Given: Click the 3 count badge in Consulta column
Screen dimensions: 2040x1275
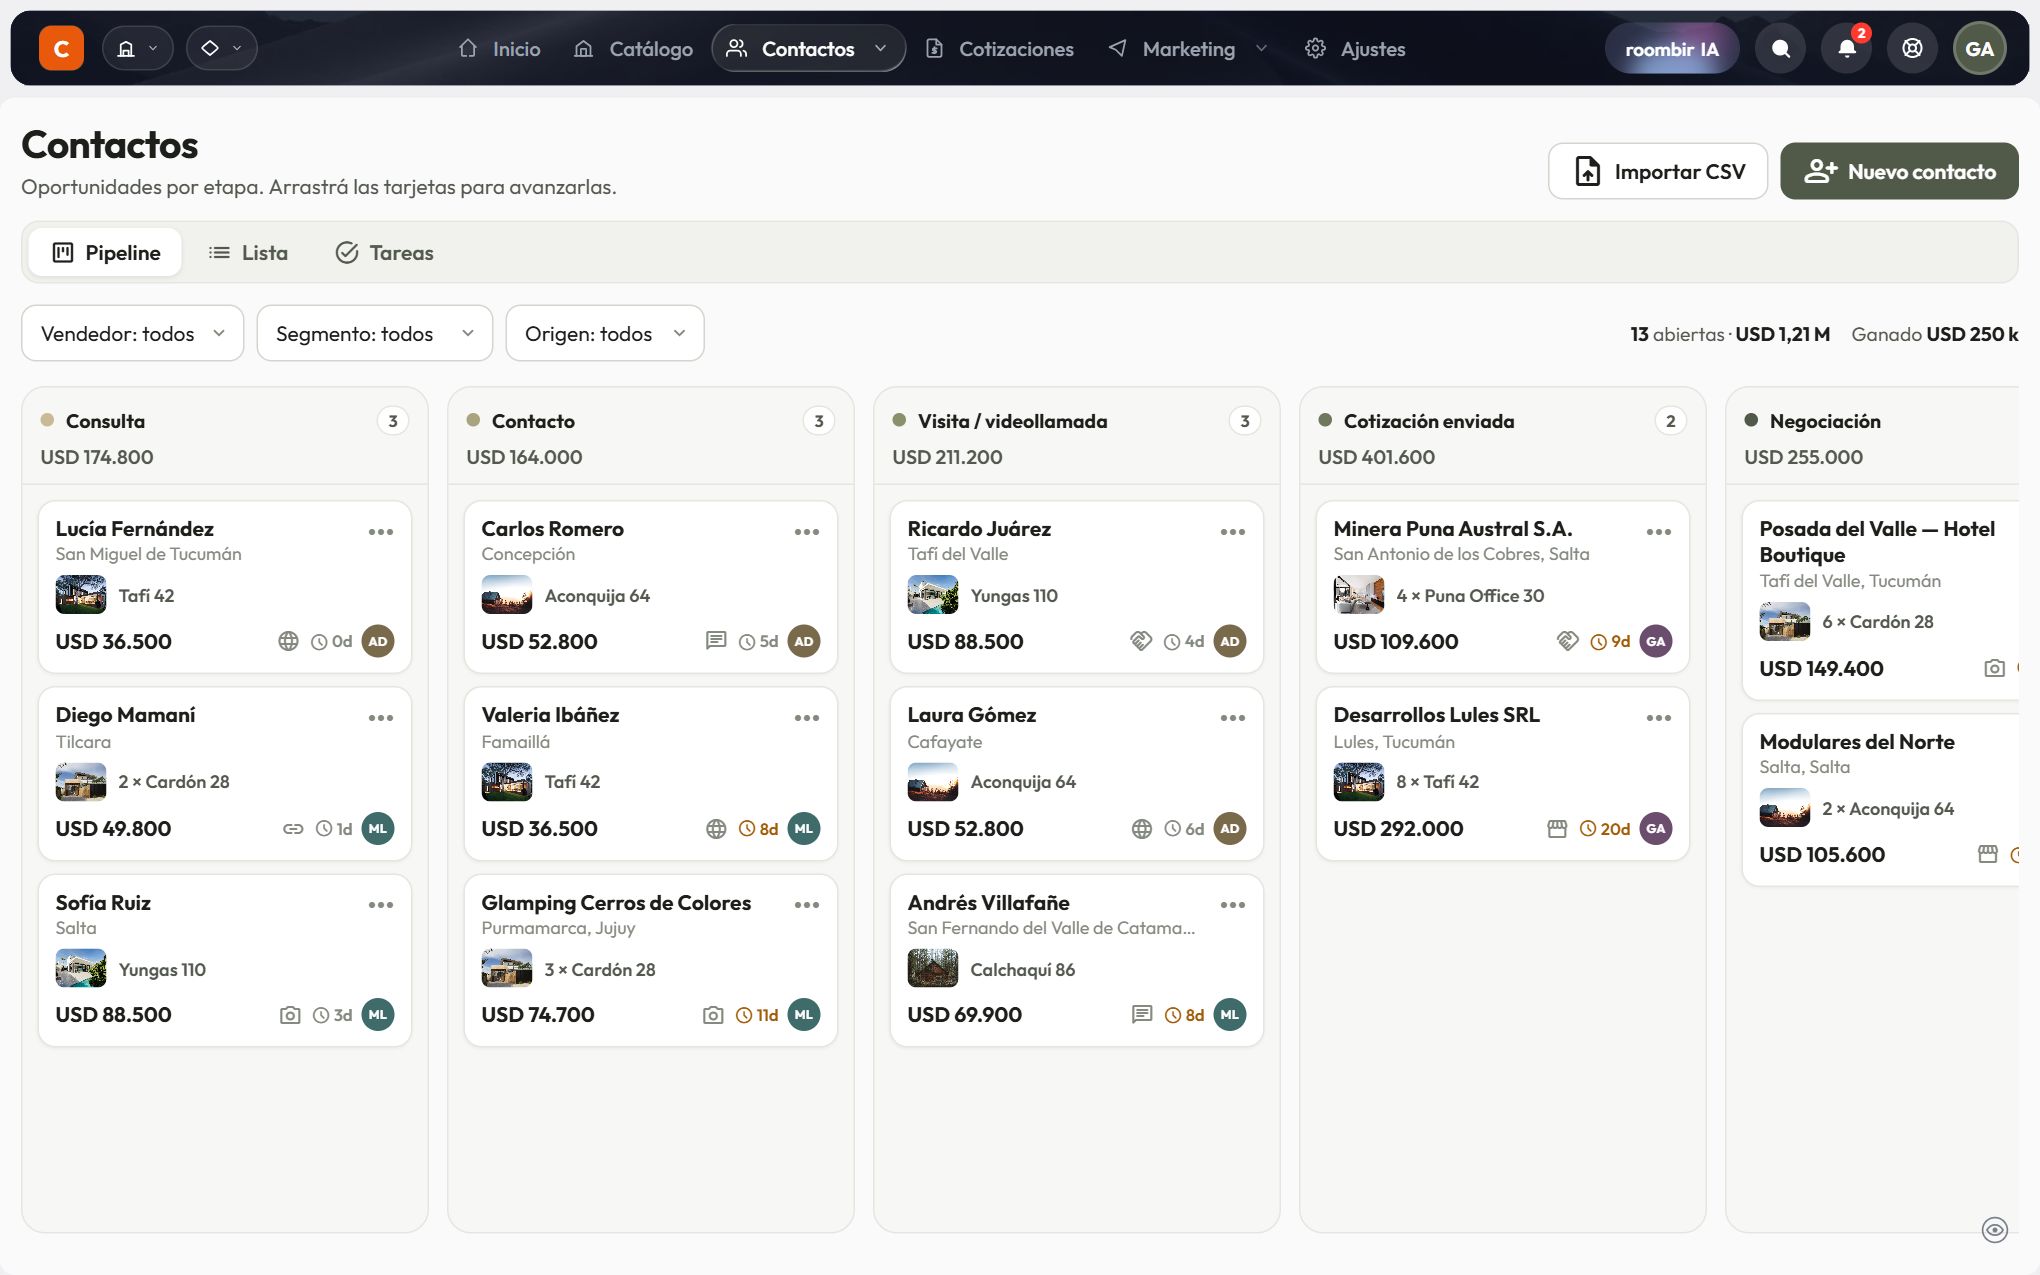Looking at the screenshot, I should pos(393,421).
